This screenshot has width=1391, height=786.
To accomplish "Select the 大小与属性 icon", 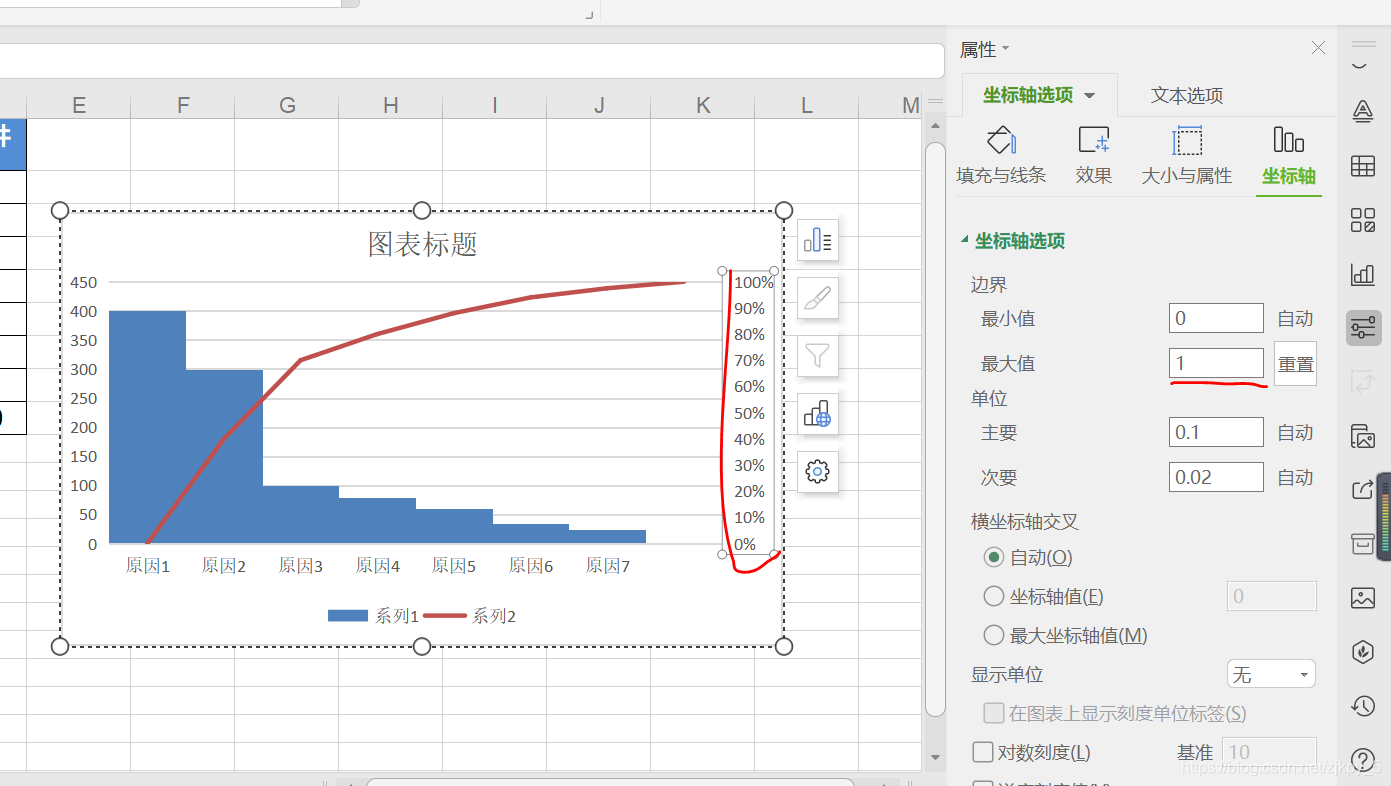I will click(x=1187, y=140).
